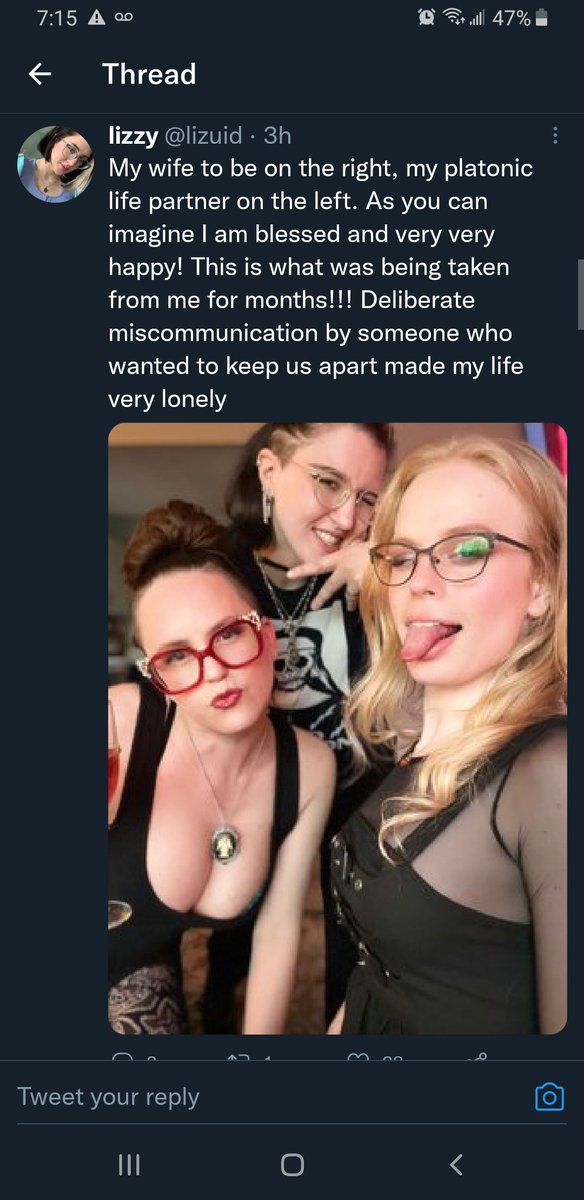Screen dimensions: 584x1200
Task: Click the Thread header title
Action: pyautogui.click(x=149, y=74)
